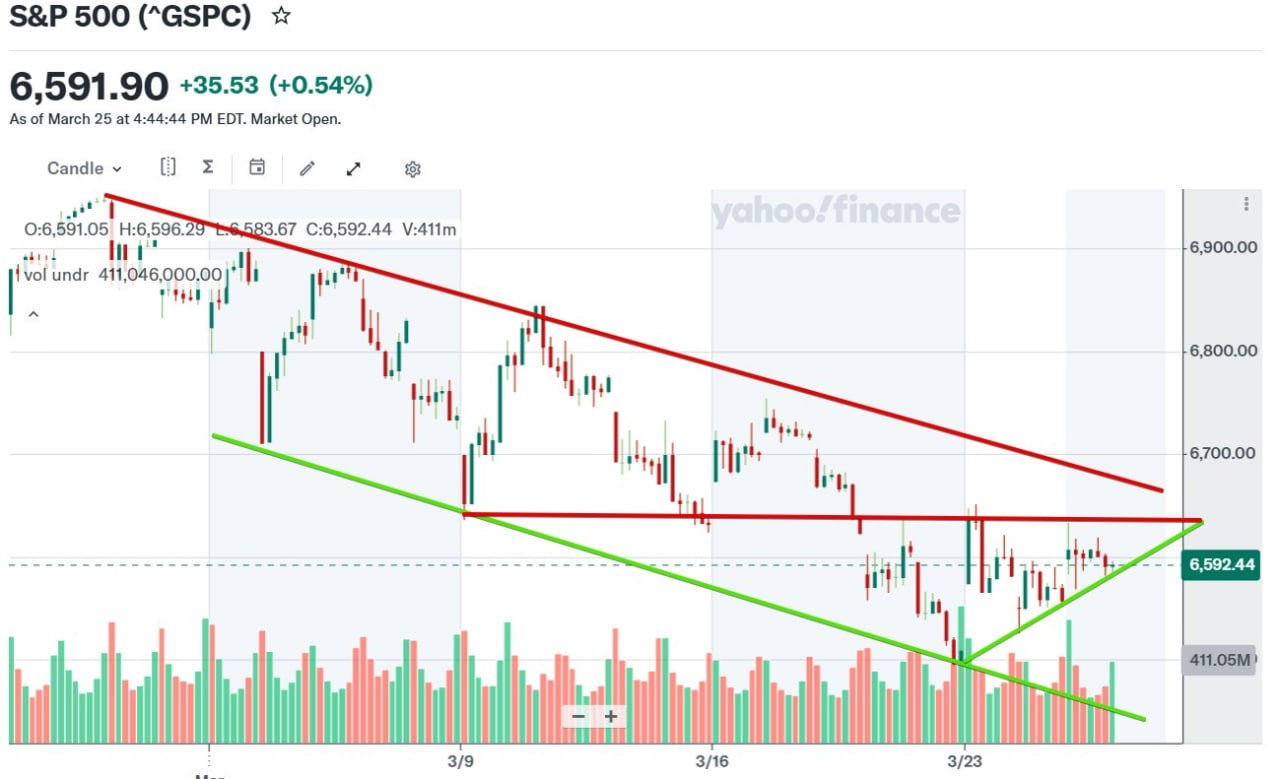This screenshot has width=1280, height=779.
Task: Open the three-dot chart options menu
Action: point(1246,204)
